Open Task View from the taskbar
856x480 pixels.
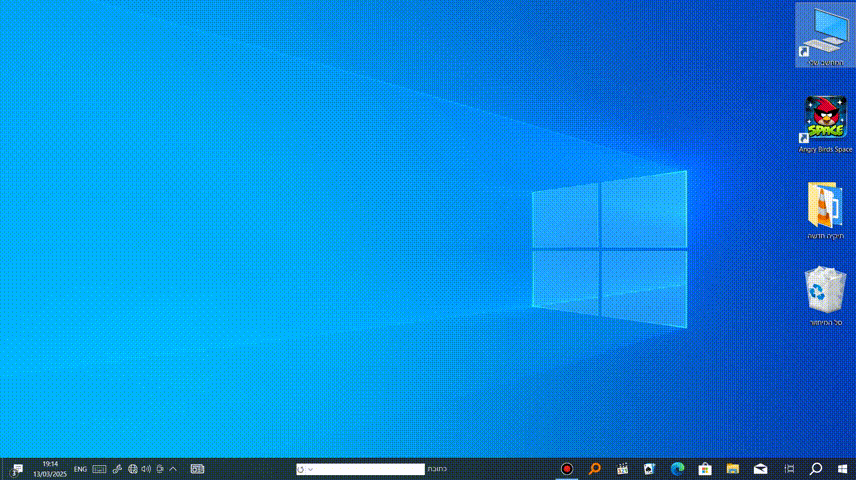point(789,469)
